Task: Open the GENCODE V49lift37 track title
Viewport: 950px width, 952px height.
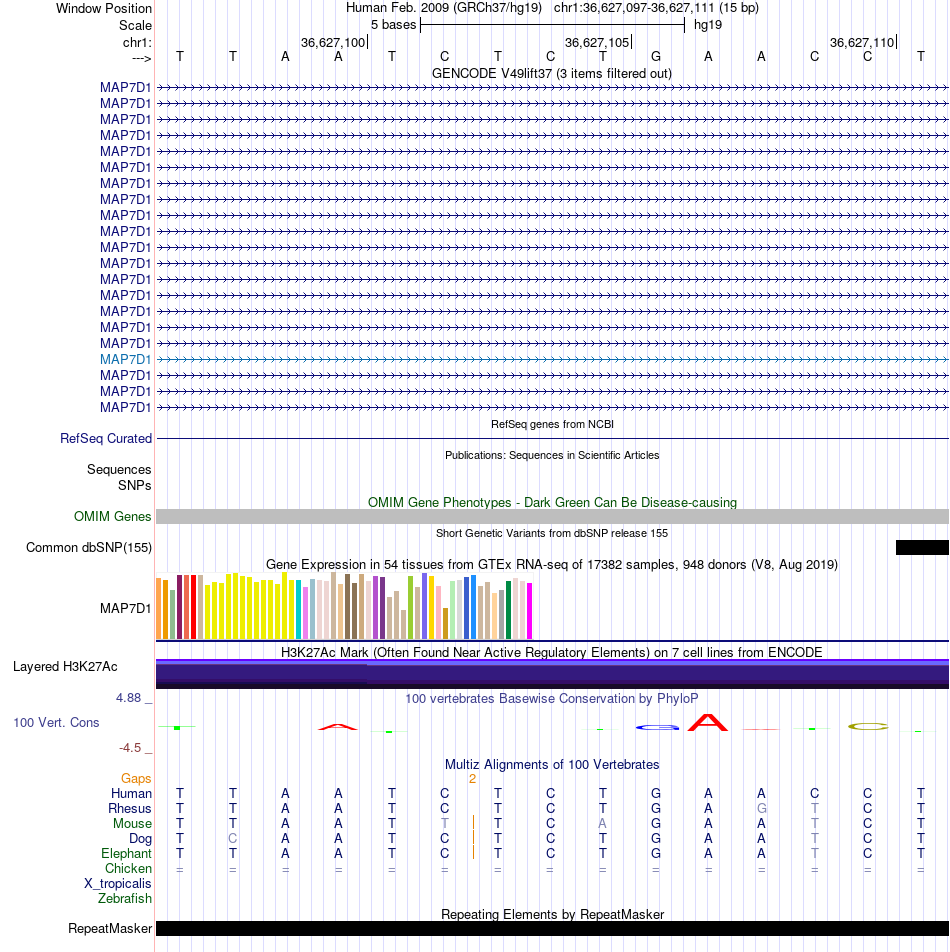Action: pos(552,73)
